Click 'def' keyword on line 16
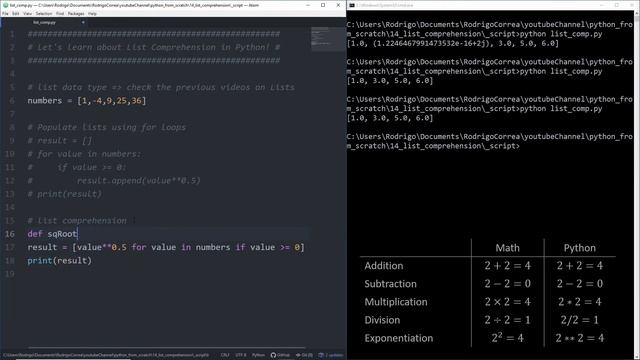640x360 pixels. 35,234
